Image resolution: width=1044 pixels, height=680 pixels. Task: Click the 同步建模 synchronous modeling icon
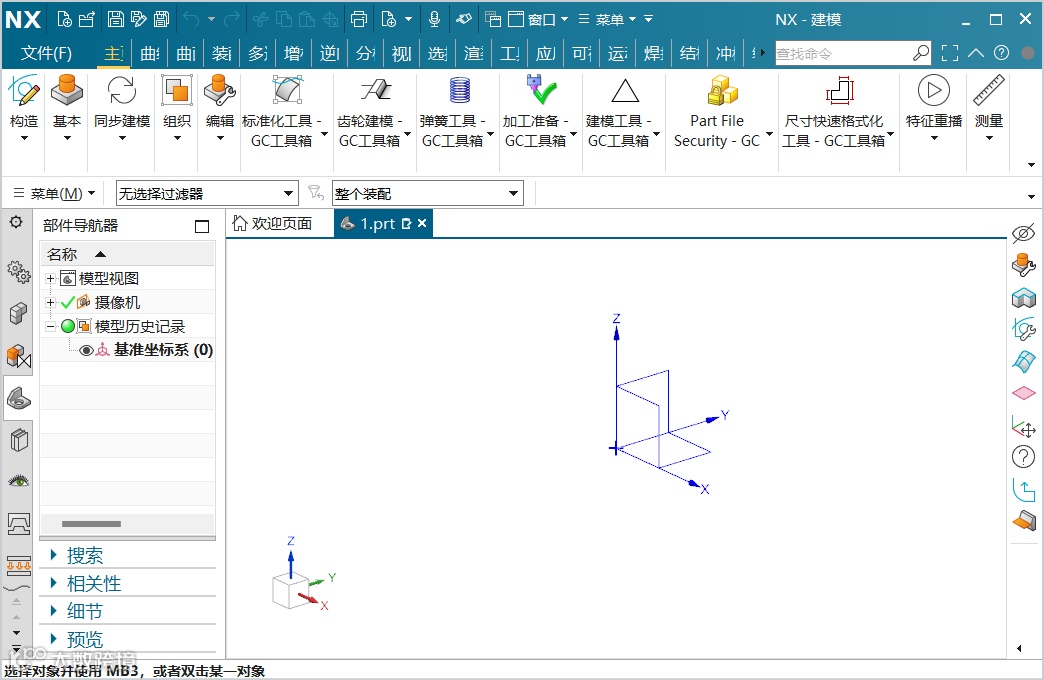[x=122, y=91]
